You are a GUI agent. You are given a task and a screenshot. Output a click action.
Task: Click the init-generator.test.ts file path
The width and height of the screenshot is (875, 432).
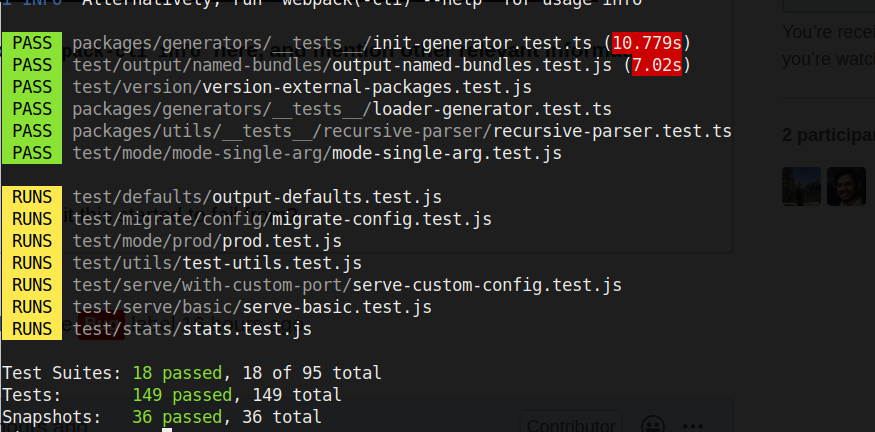coord(331,43)
